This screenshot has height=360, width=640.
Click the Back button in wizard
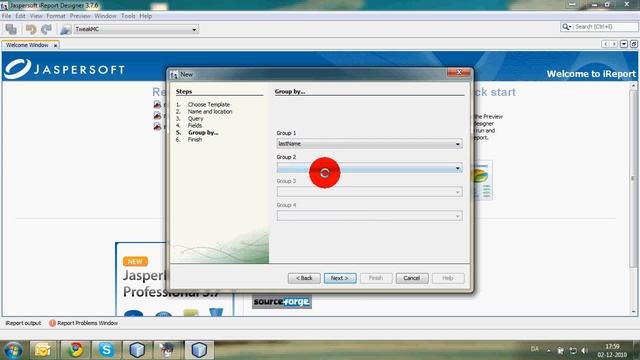click(x=304, y=278)
